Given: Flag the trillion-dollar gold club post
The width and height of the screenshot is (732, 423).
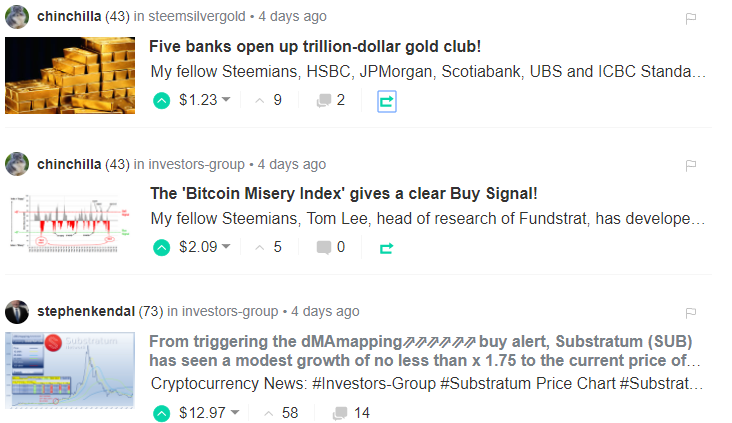Looking at the screenshot, I should [x=690, y=18].
